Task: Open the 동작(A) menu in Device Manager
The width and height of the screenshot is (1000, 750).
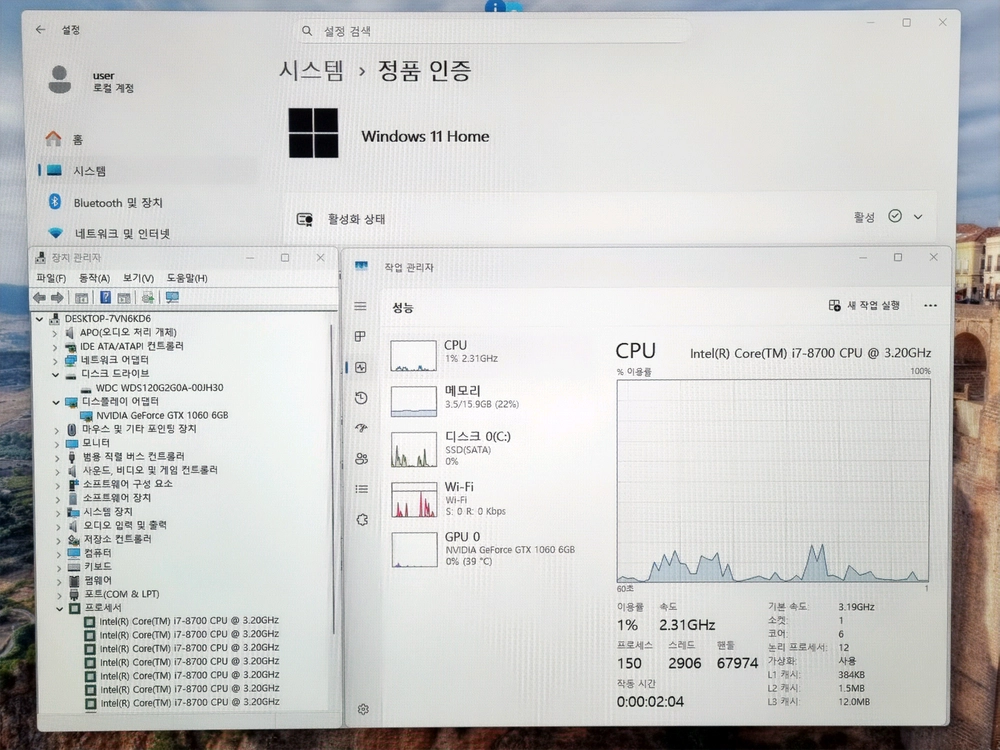Action: click(94, 278)
